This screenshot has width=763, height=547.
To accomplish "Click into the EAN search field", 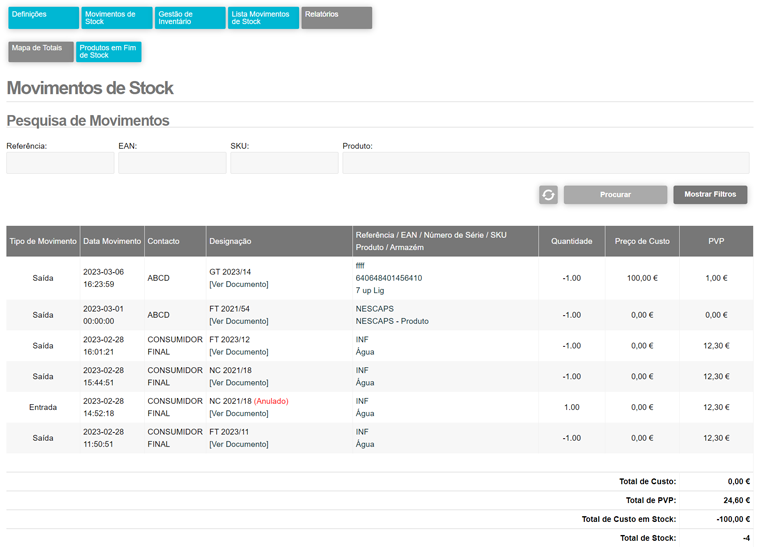I will pyautogui.click(x=172, y=163).
